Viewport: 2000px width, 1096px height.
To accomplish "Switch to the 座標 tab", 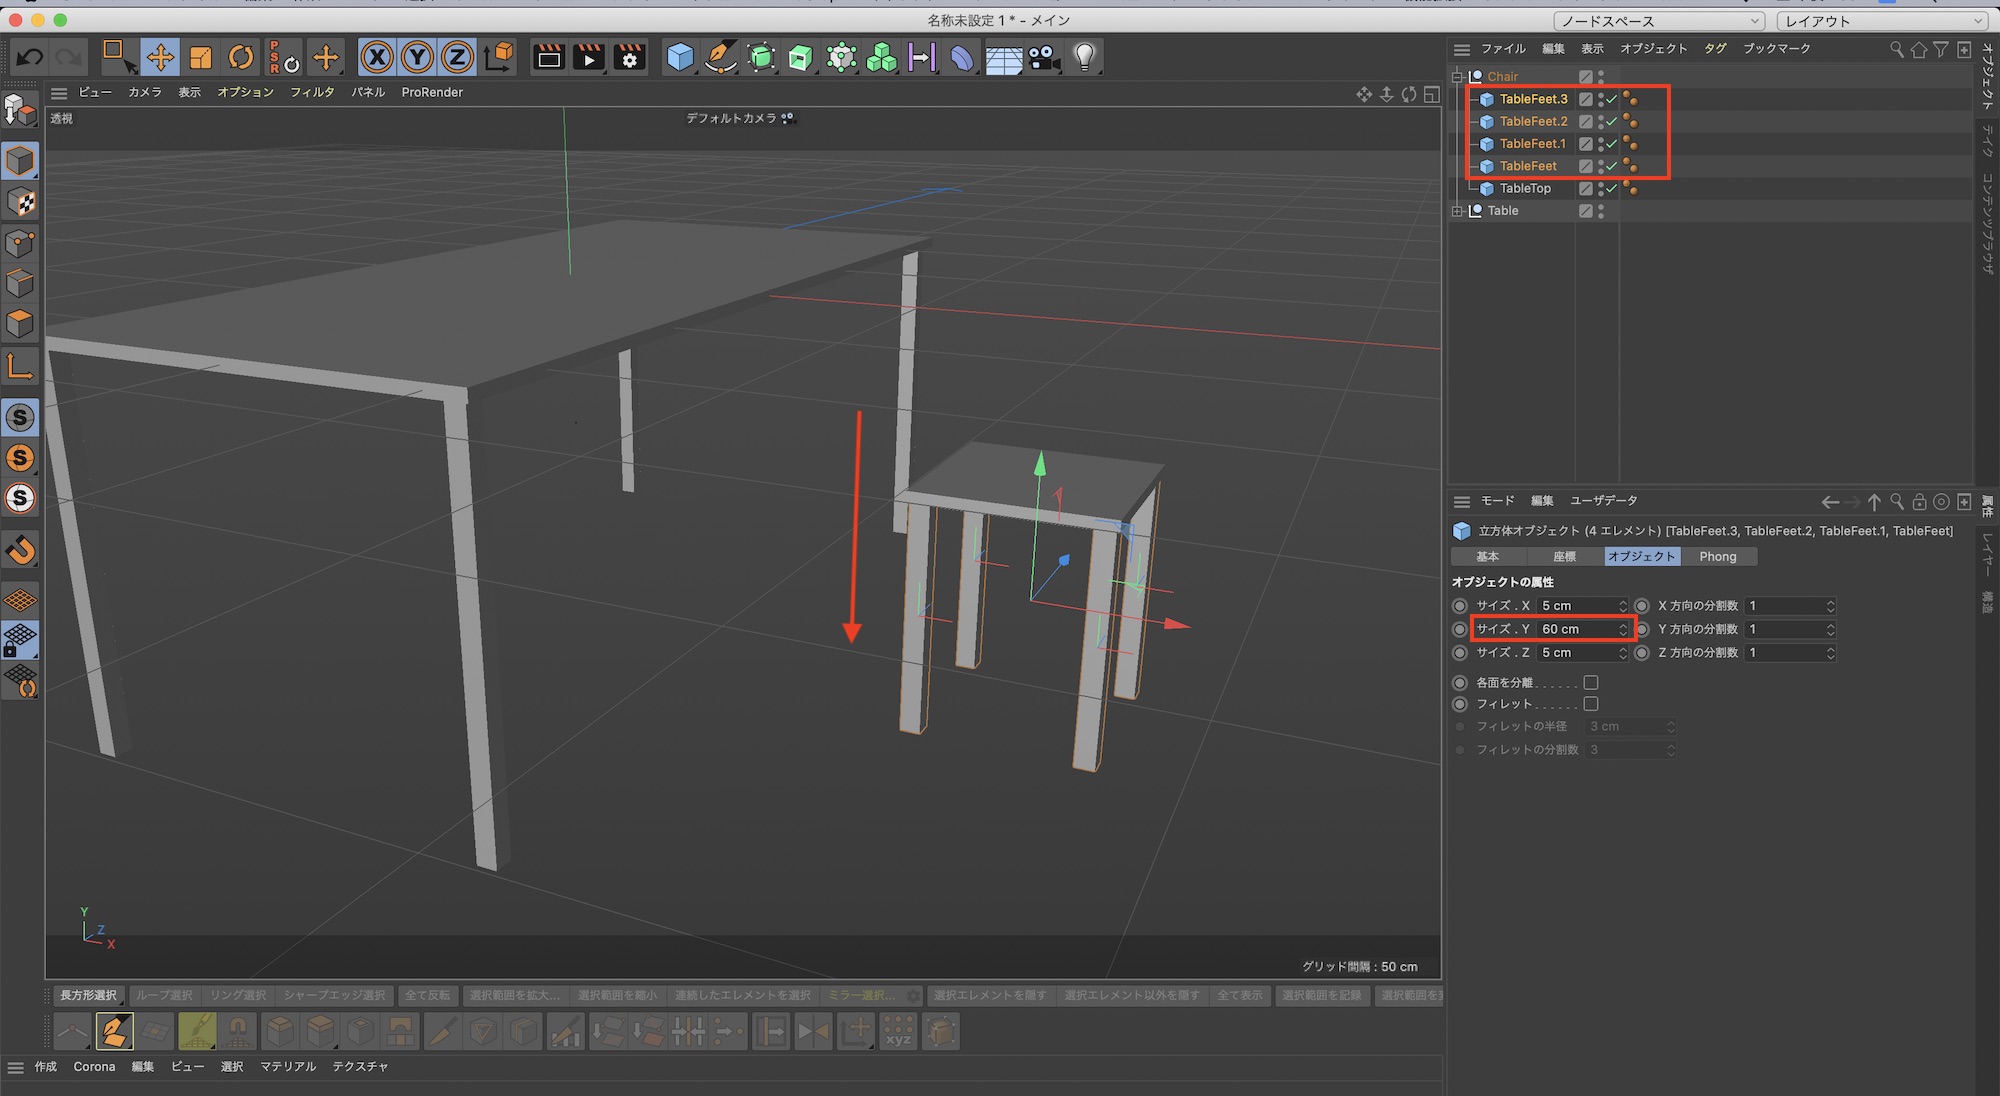I will pyautogui.click(x=1564, y=557).
